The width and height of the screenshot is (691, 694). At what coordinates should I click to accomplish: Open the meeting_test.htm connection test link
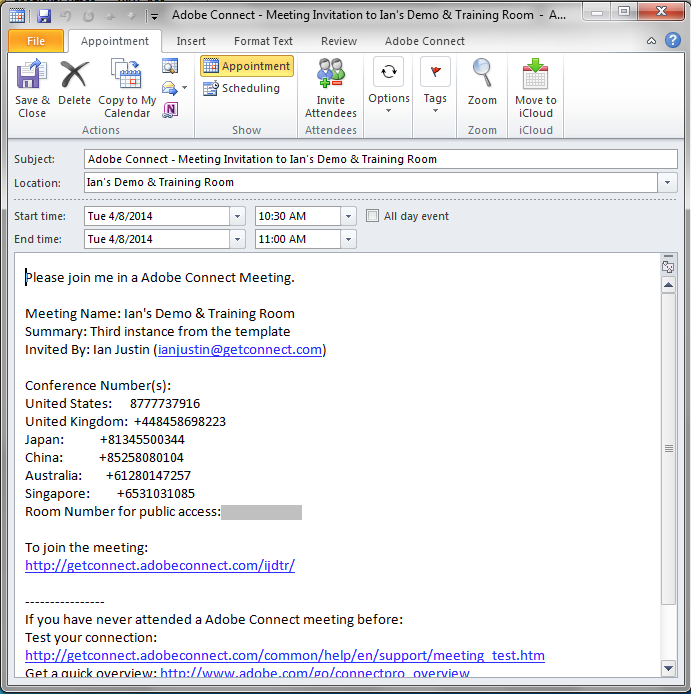pos(285,655)
